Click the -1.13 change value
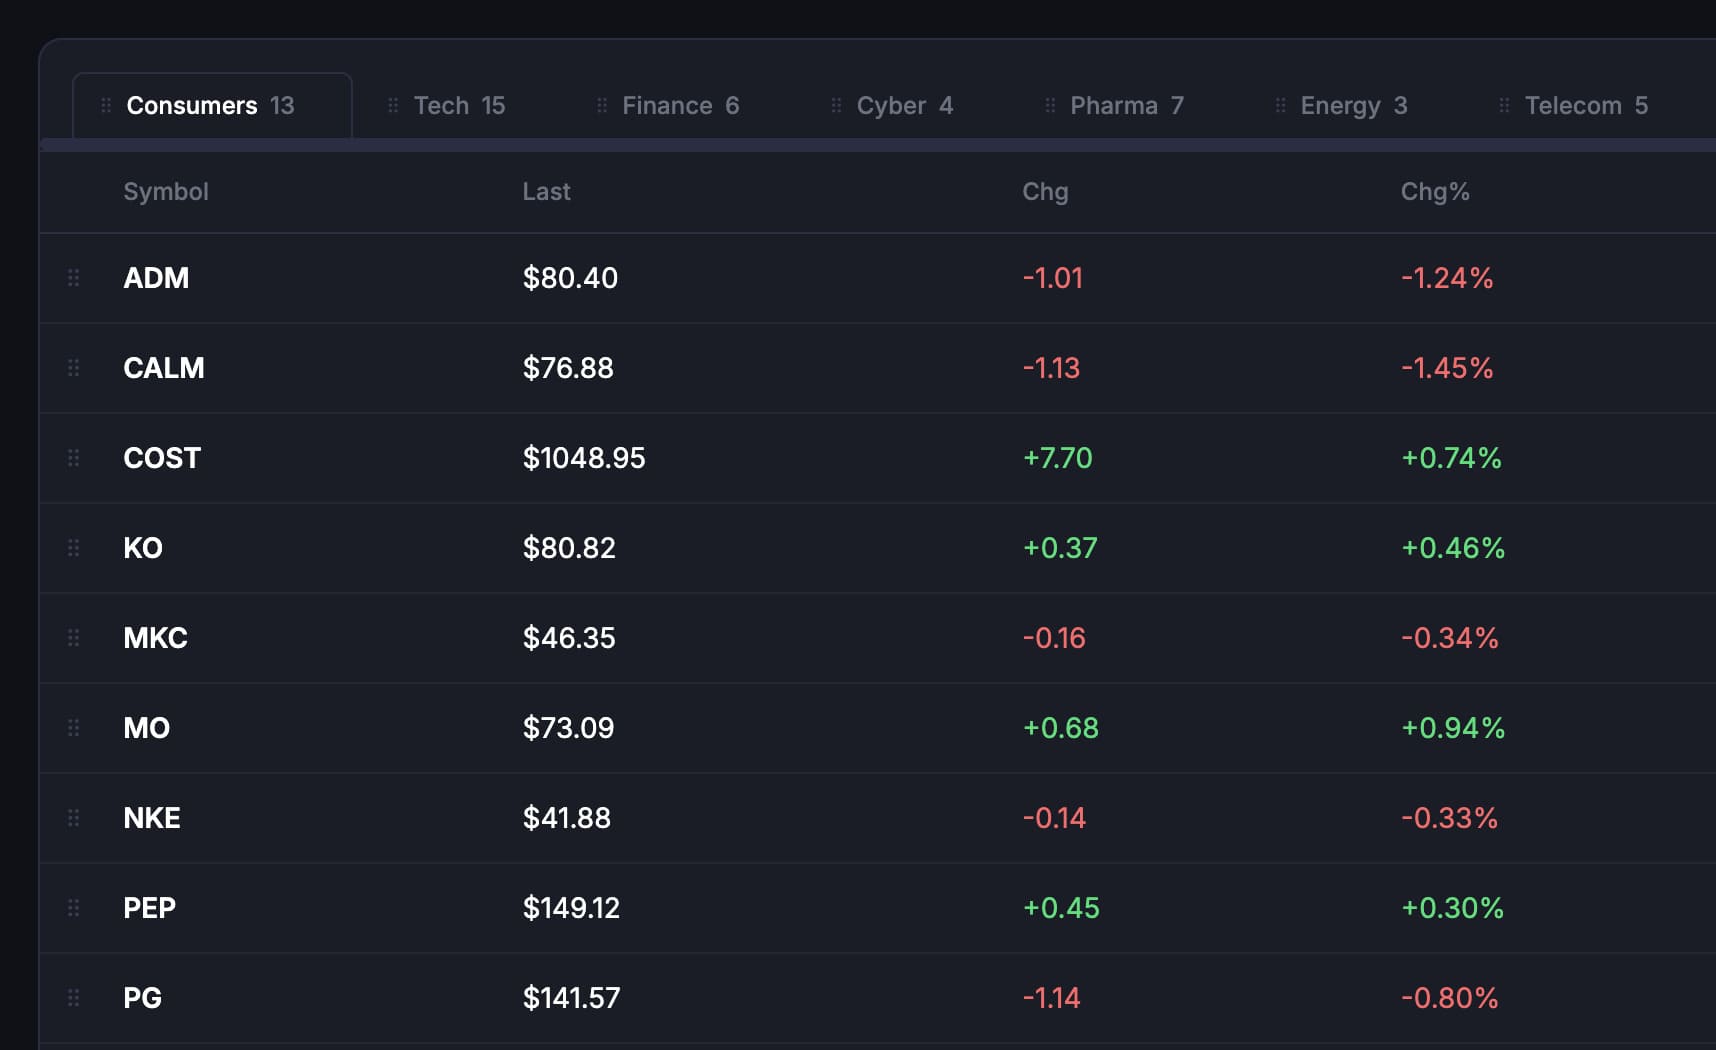This screenshot has width=1716, height=1050. (x=1051, y=368)
